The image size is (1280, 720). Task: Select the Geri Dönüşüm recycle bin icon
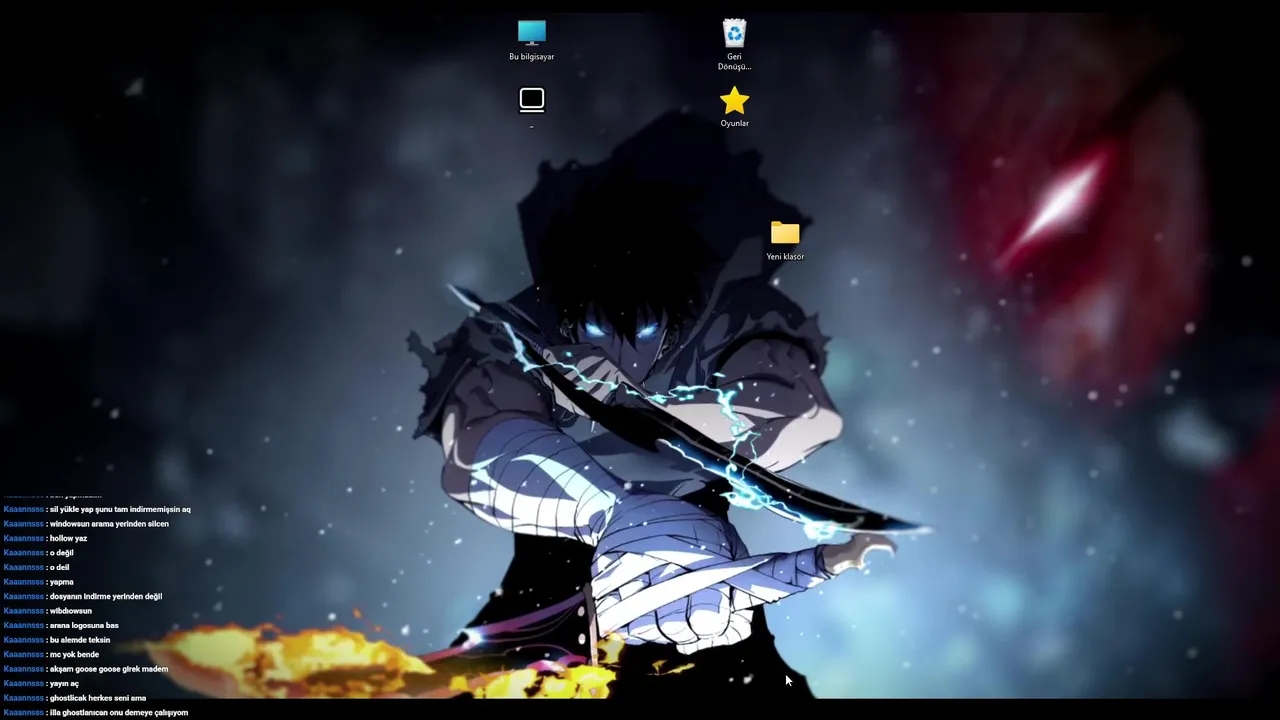[734, 45]
